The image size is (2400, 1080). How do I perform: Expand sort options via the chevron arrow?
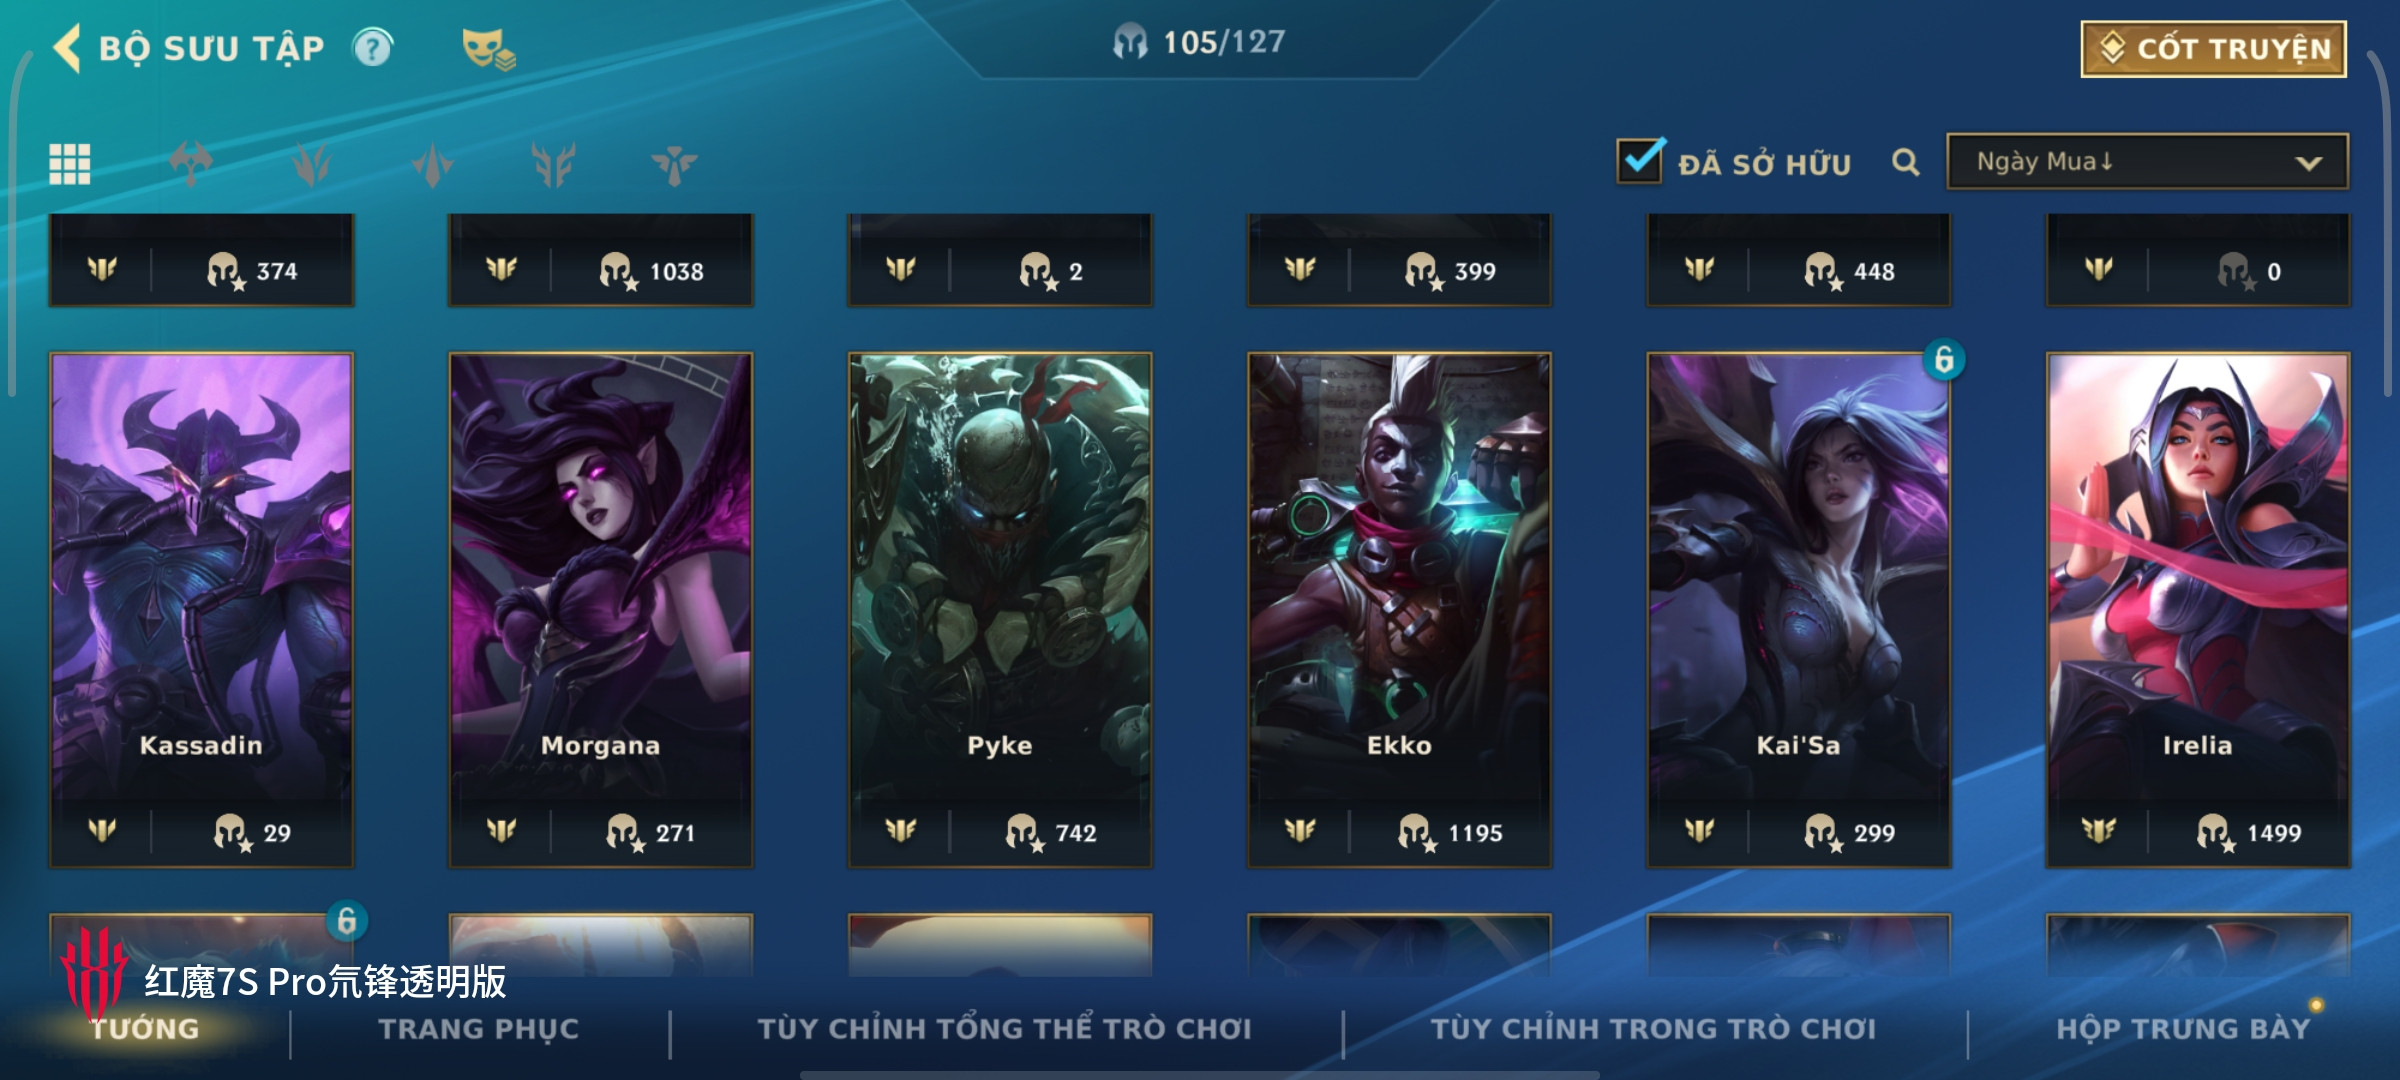[2308, 163]
